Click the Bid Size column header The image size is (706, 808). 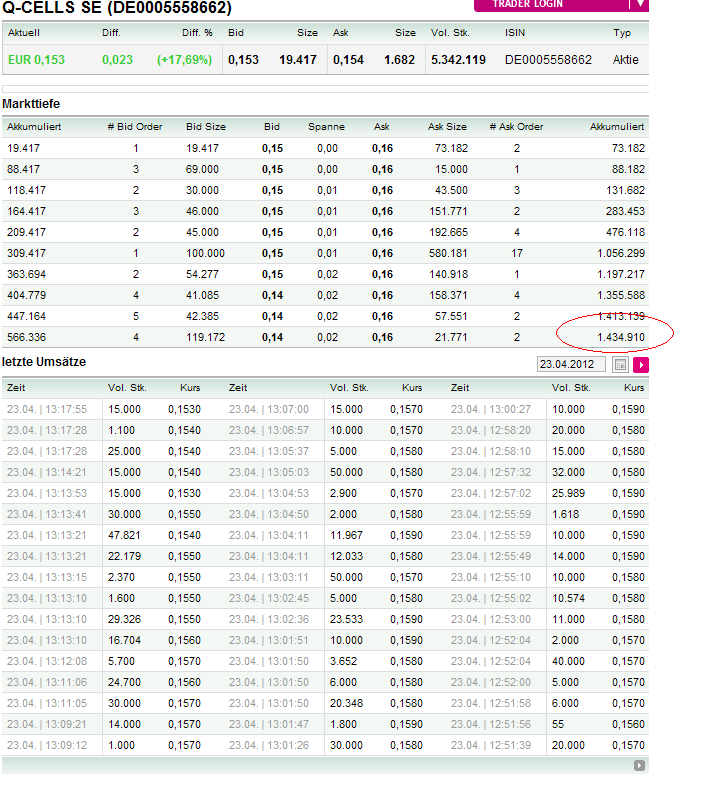(206, 127)
